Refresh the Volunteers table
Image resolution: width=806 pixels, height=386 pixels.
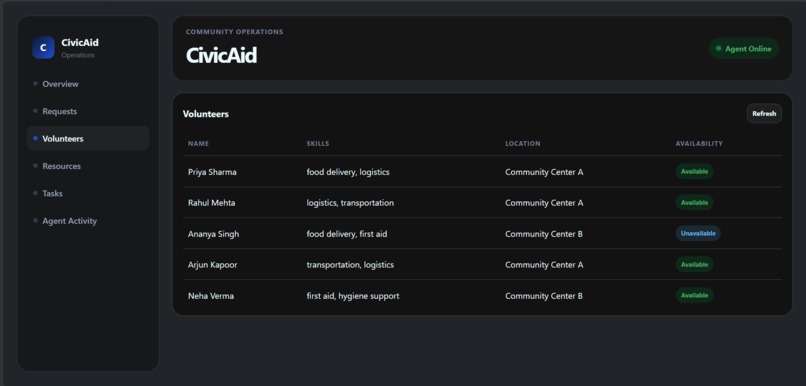coord(764,114)
